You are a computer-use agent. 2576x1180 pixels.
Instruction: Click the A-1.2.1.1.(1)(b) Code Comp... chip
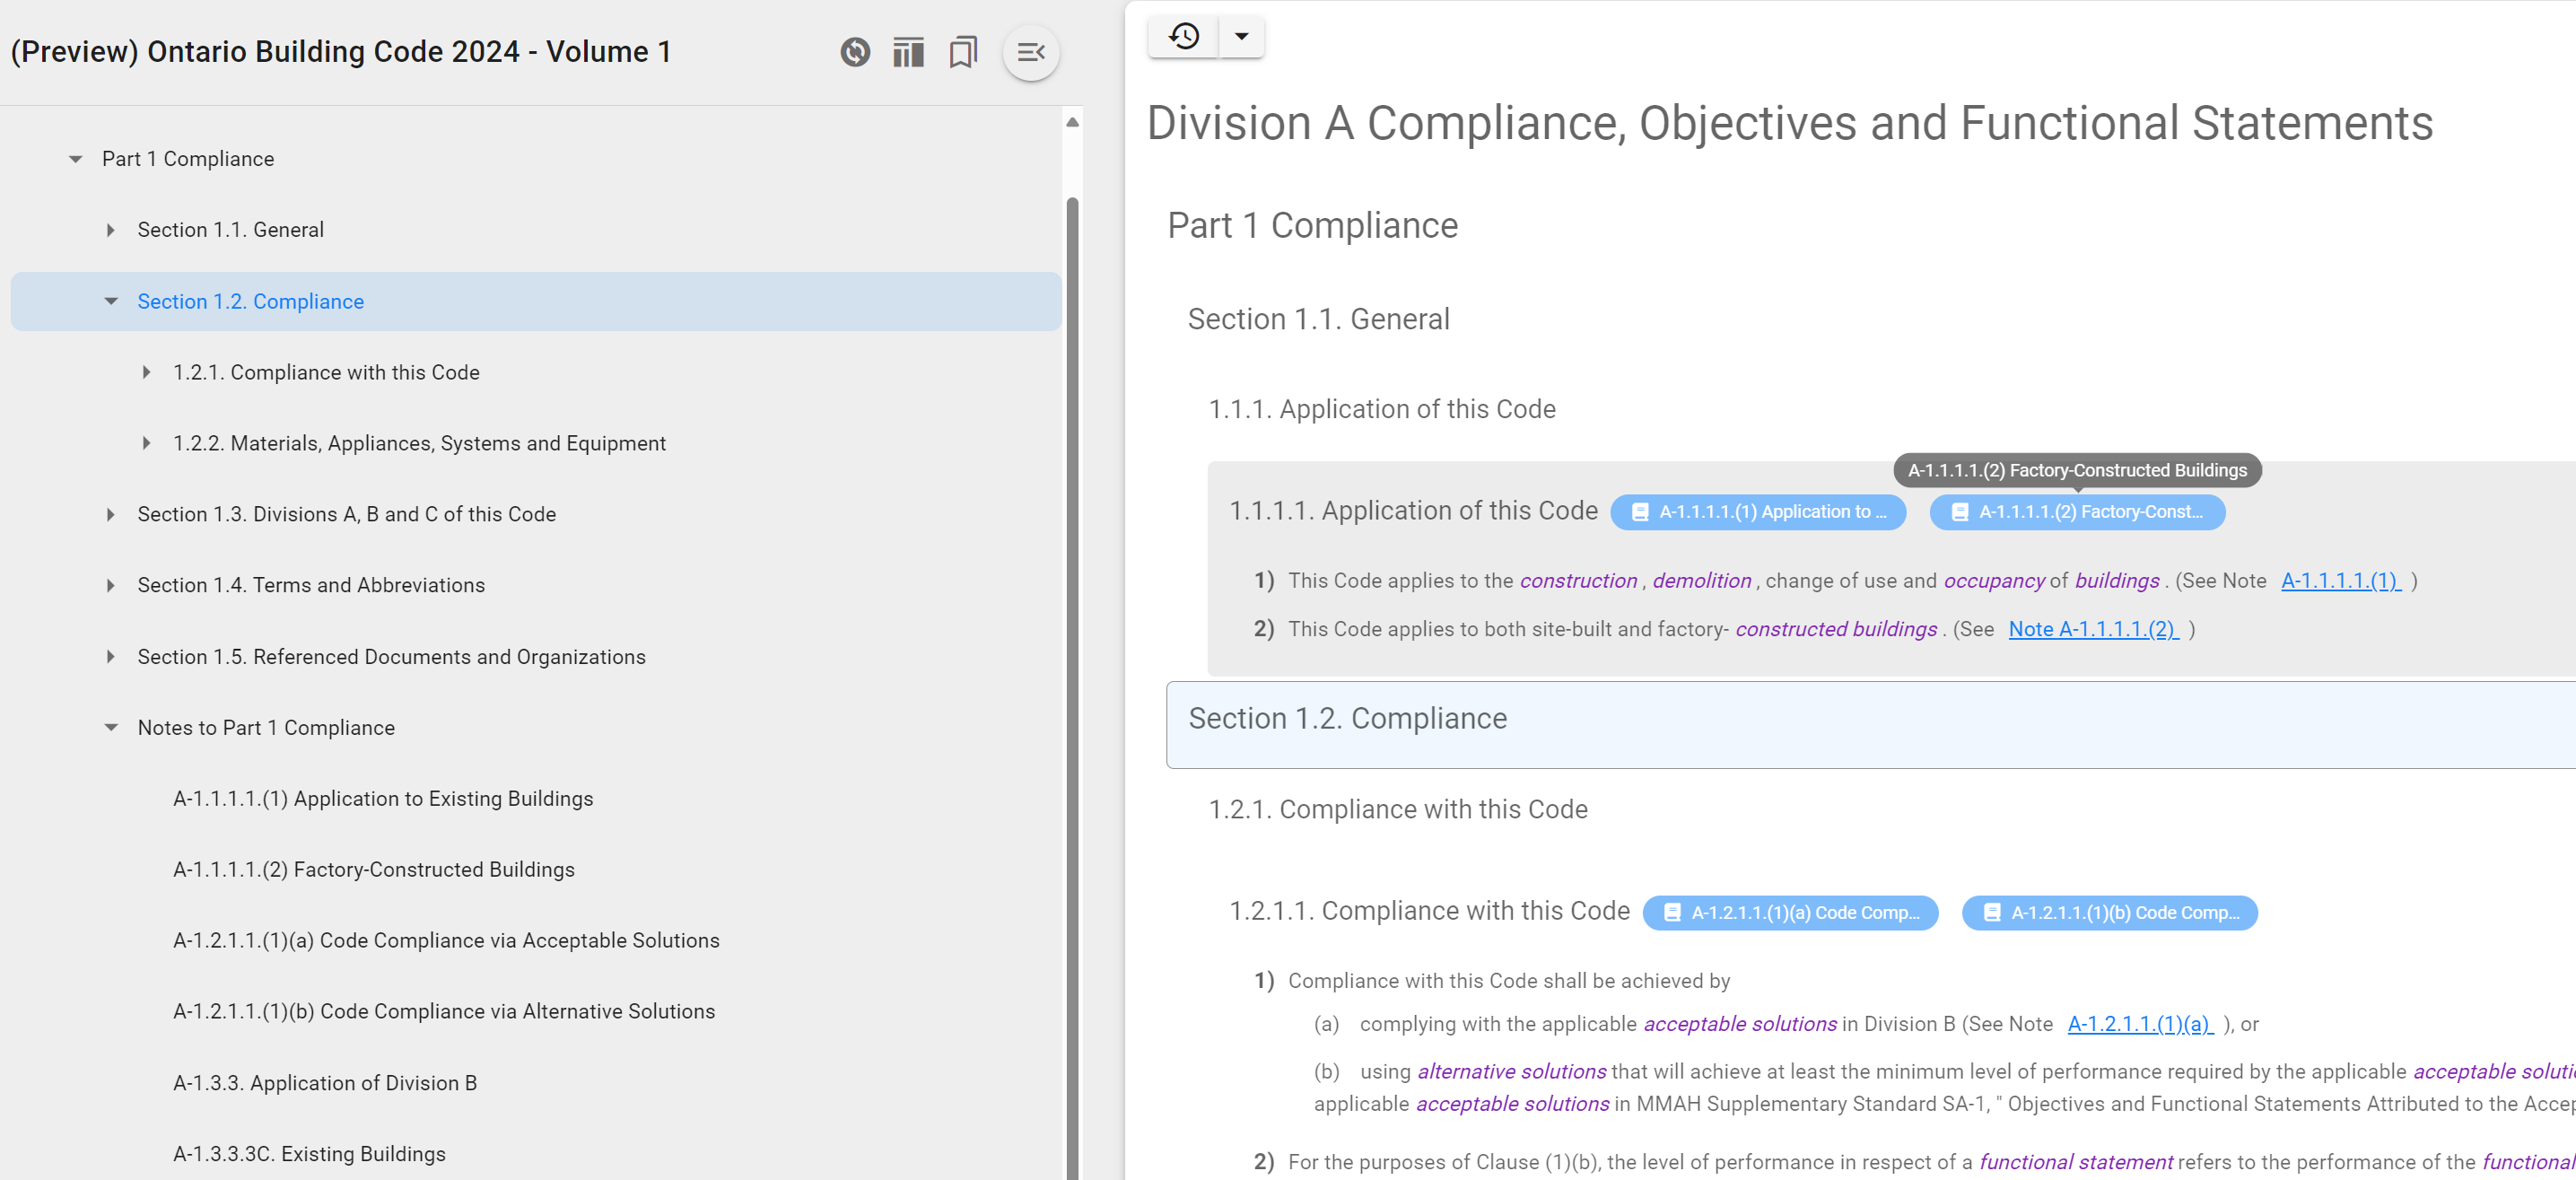click(2110, 913)
